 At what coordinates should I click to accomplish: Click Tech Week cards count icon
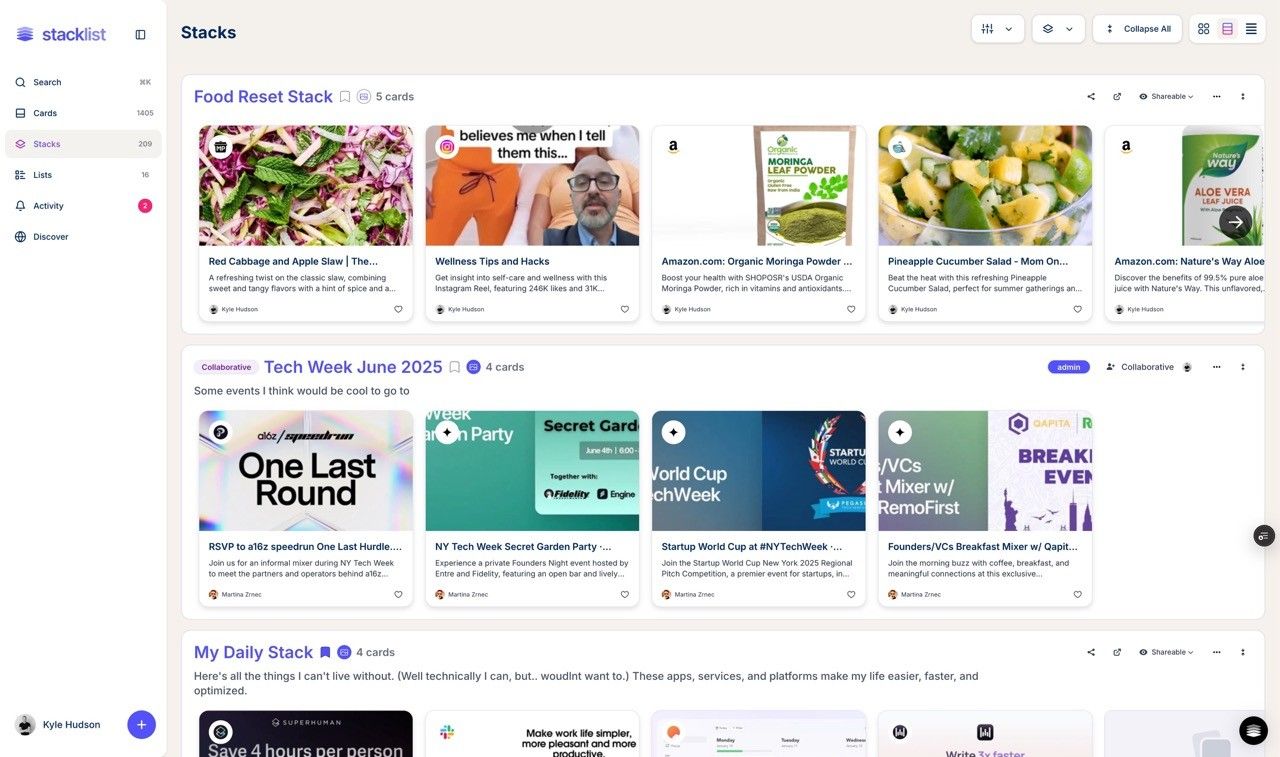pyautogui.click(x=474, y=367)
